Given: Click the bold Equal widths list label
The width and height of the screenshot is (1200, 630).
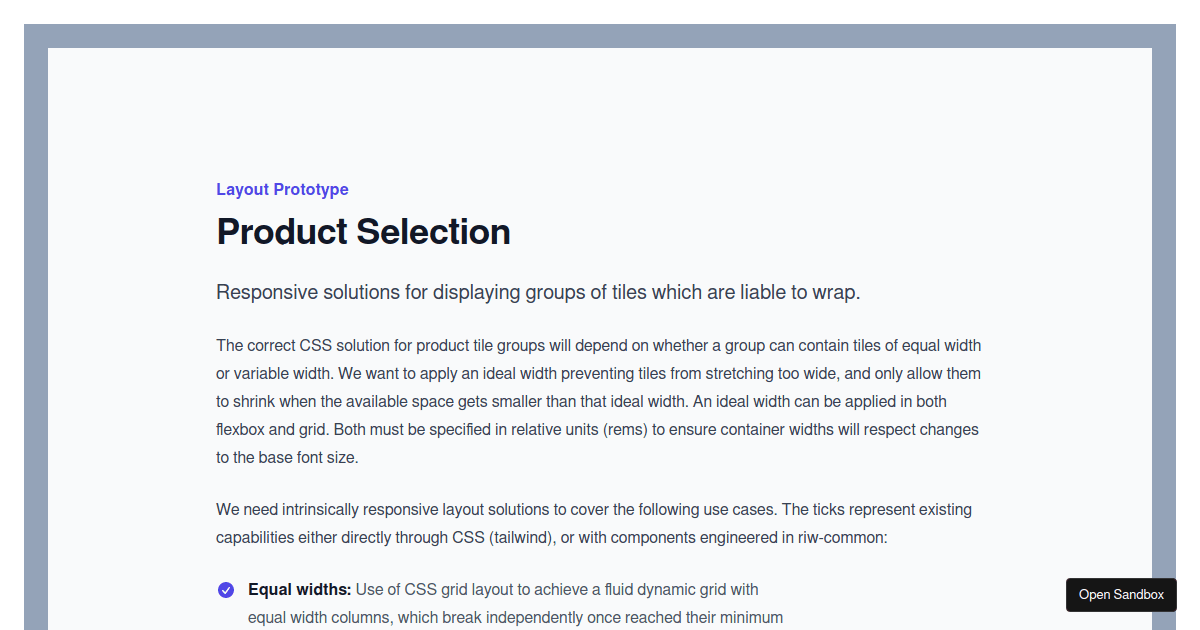Looking at the screenshot, I should coord(297,590).
